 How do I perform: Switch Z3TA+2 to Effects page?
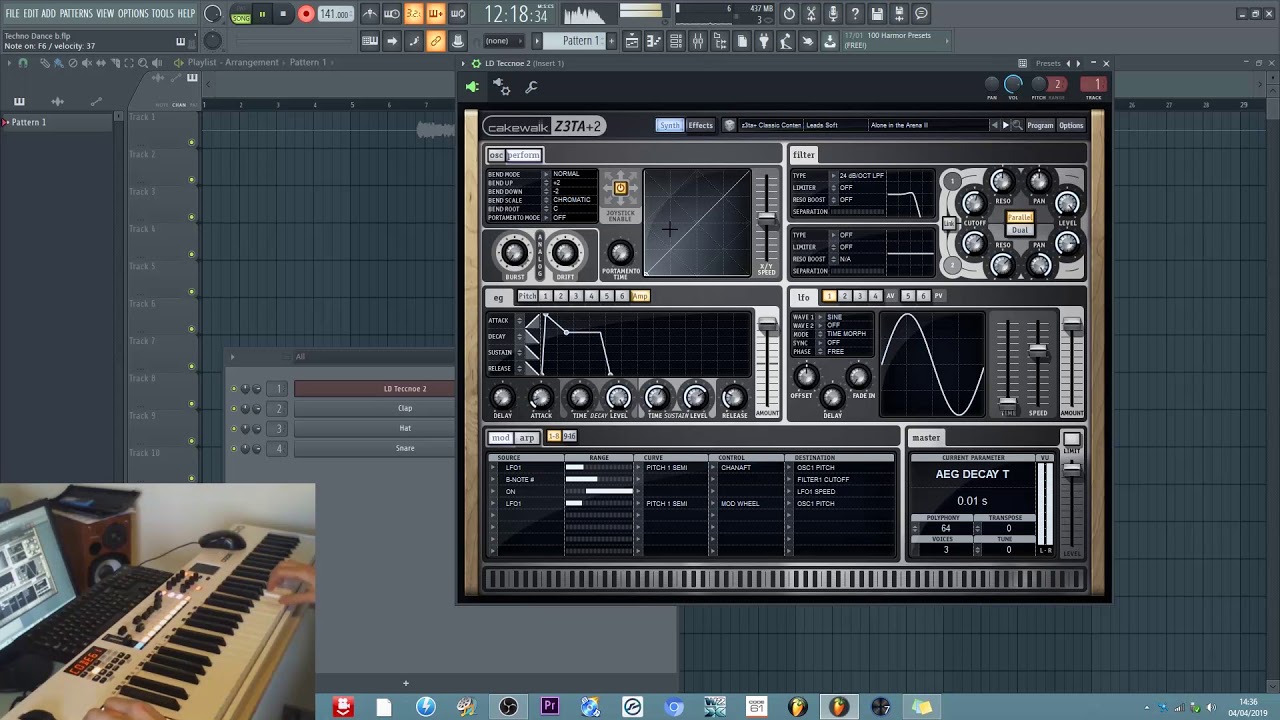coord(700,125)
